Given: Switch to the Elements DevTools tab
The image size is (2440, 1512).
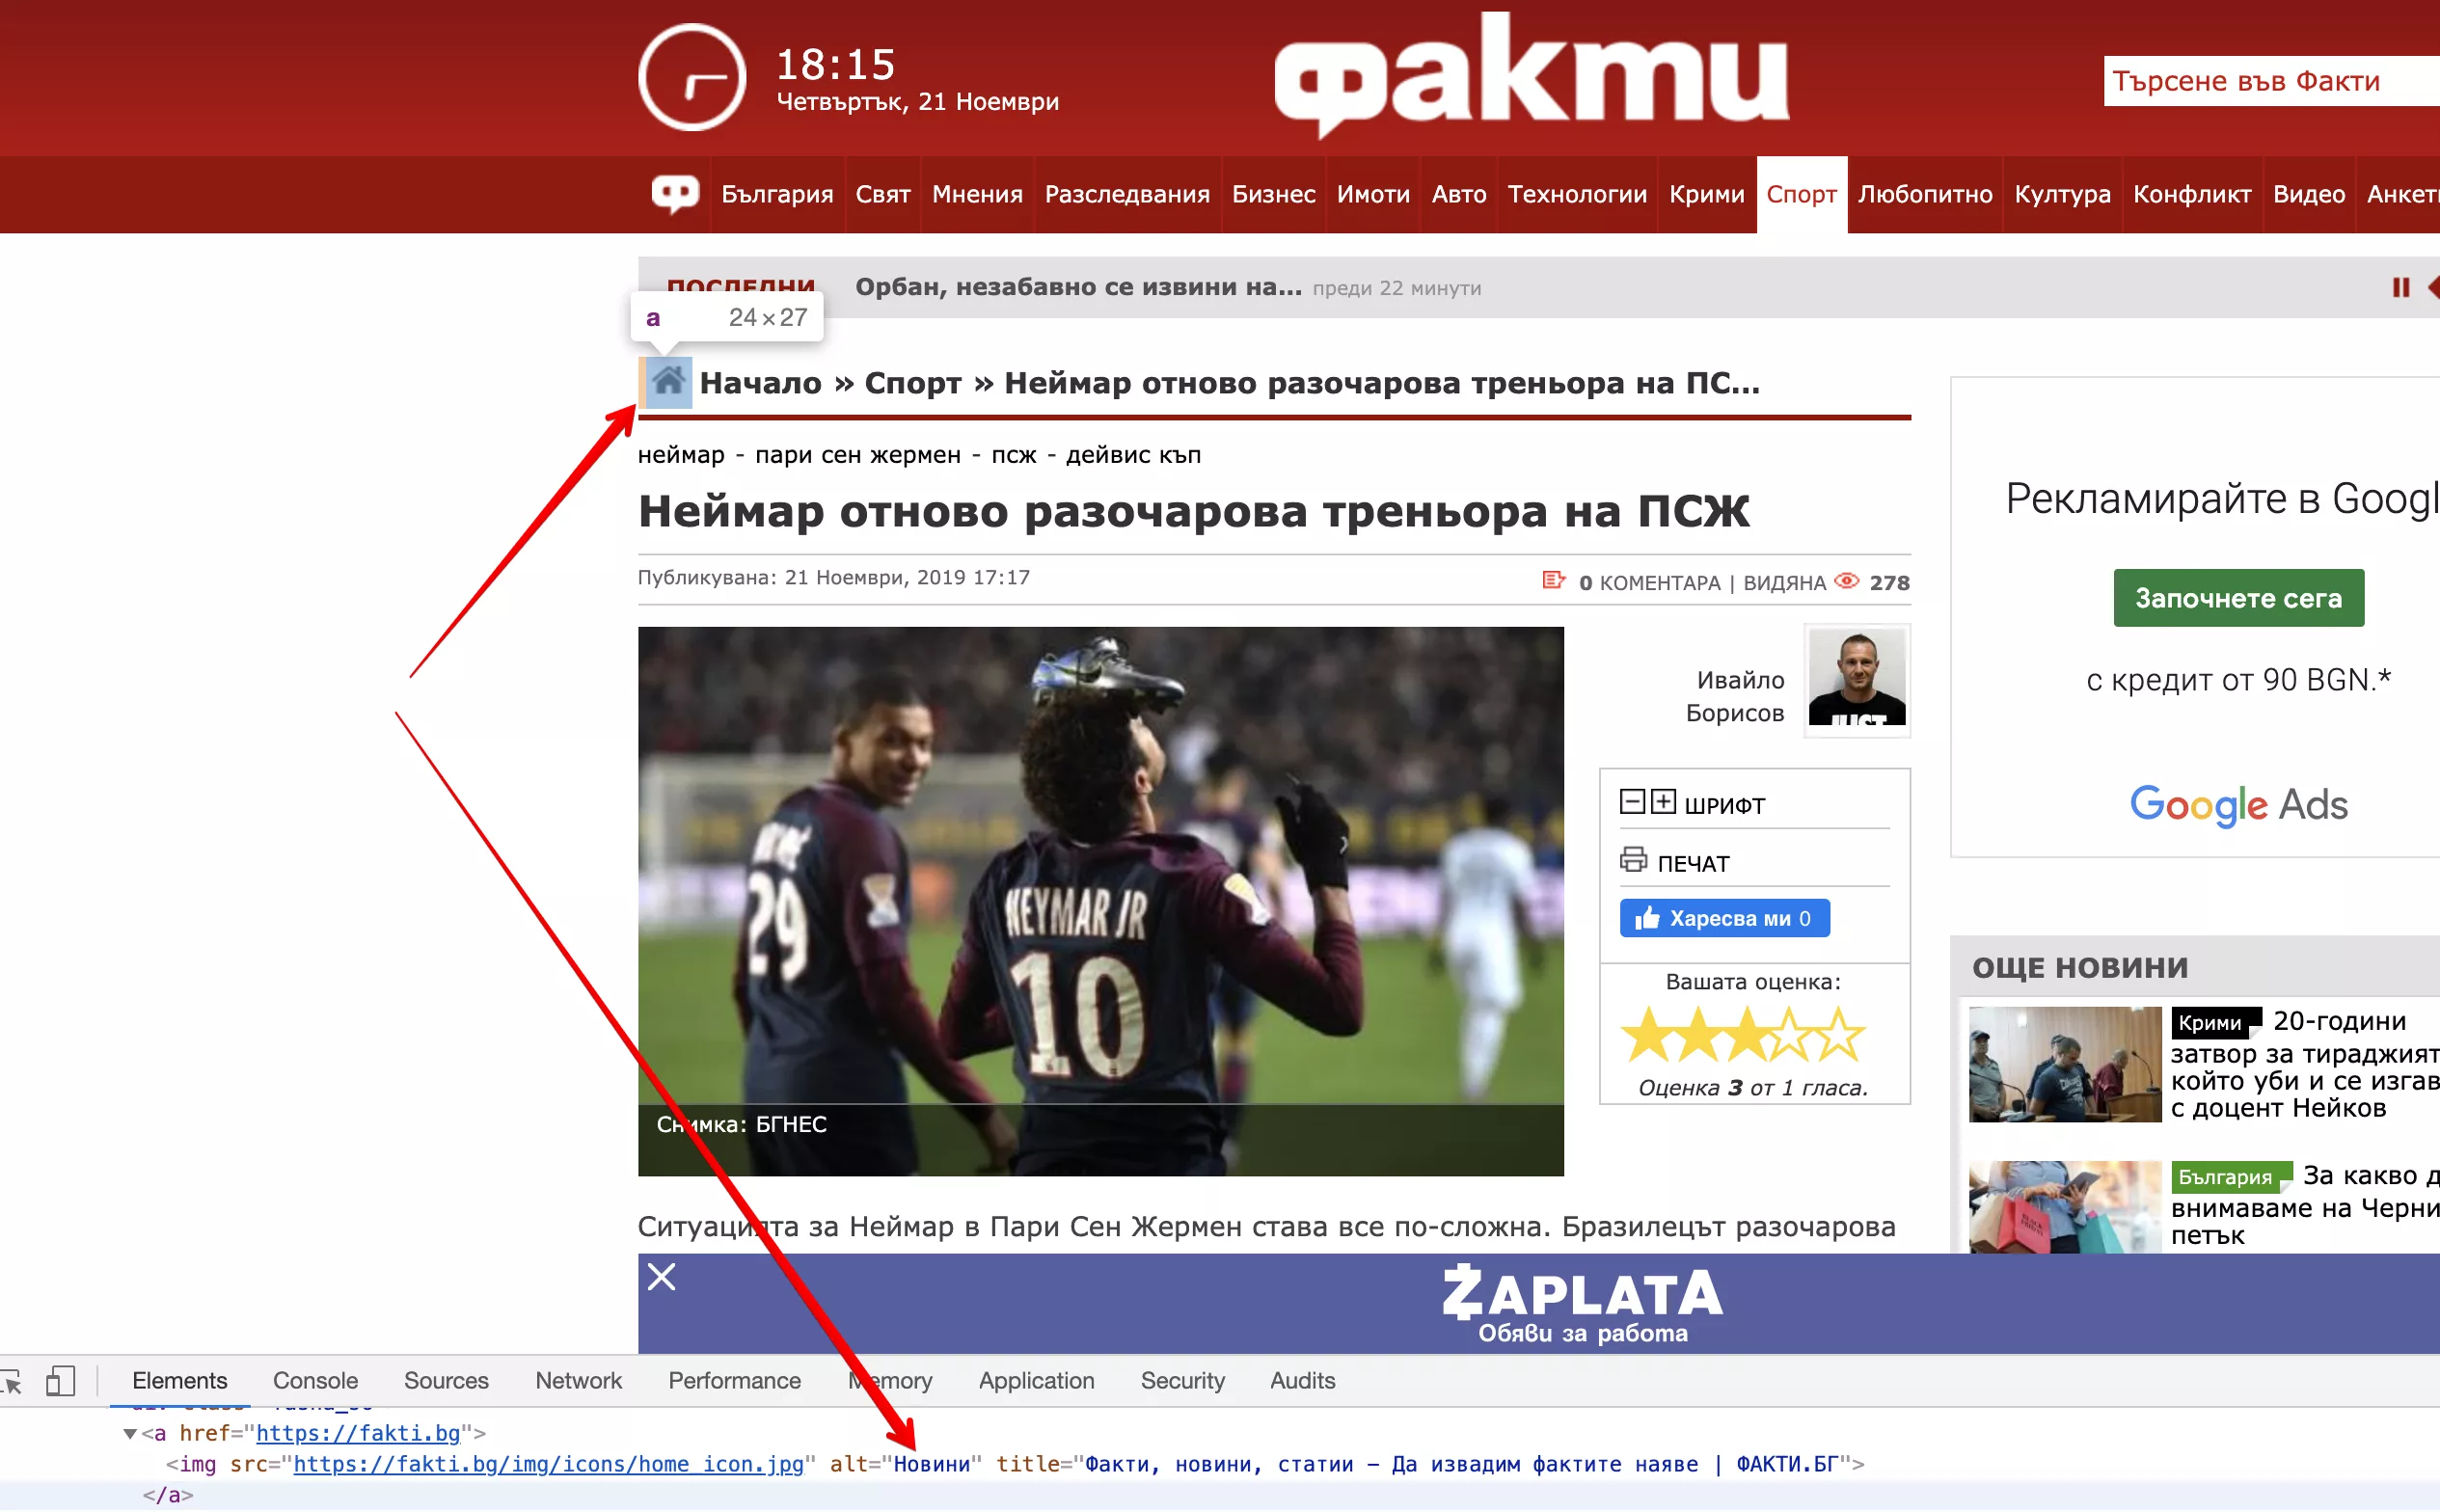Looking at the screenshot, I should [180, 1381].
